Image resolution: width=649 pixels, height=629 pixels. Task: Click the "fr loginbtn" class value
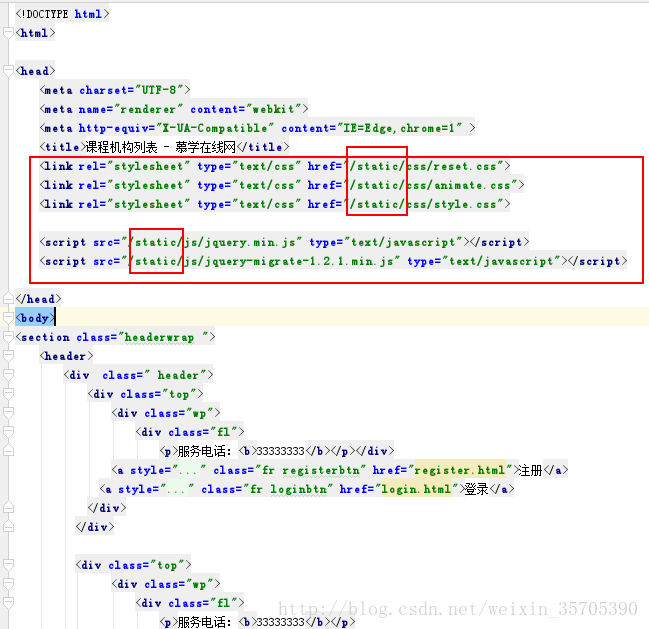point(288,489)
